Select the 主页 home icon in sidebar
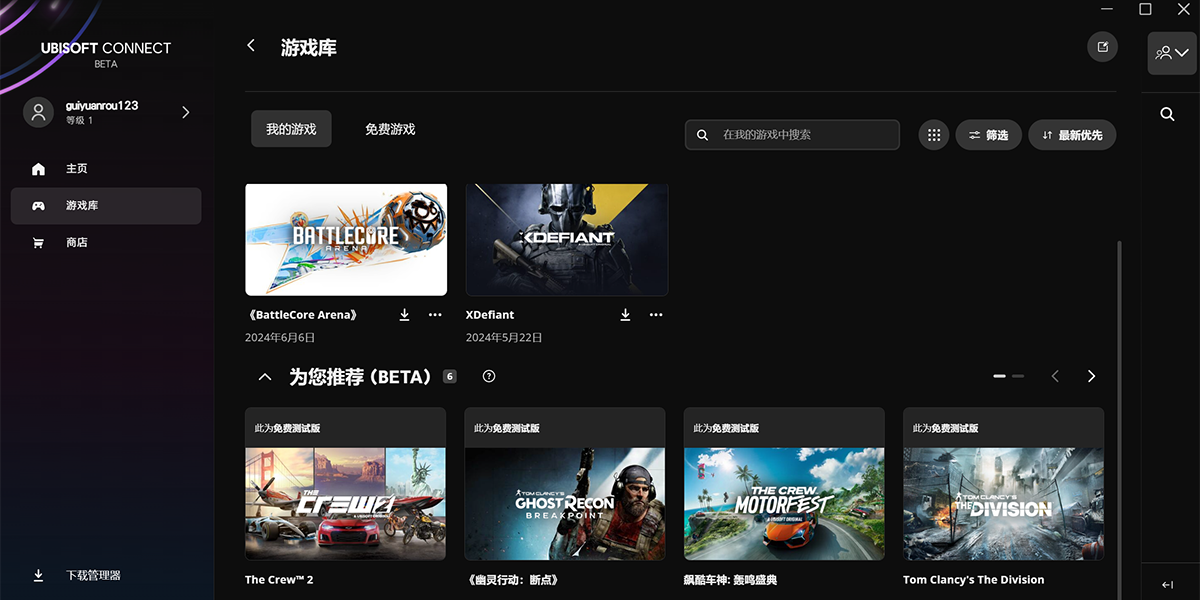The height and width of the screenshot is (600, 1200). click(x=38, y=168)
